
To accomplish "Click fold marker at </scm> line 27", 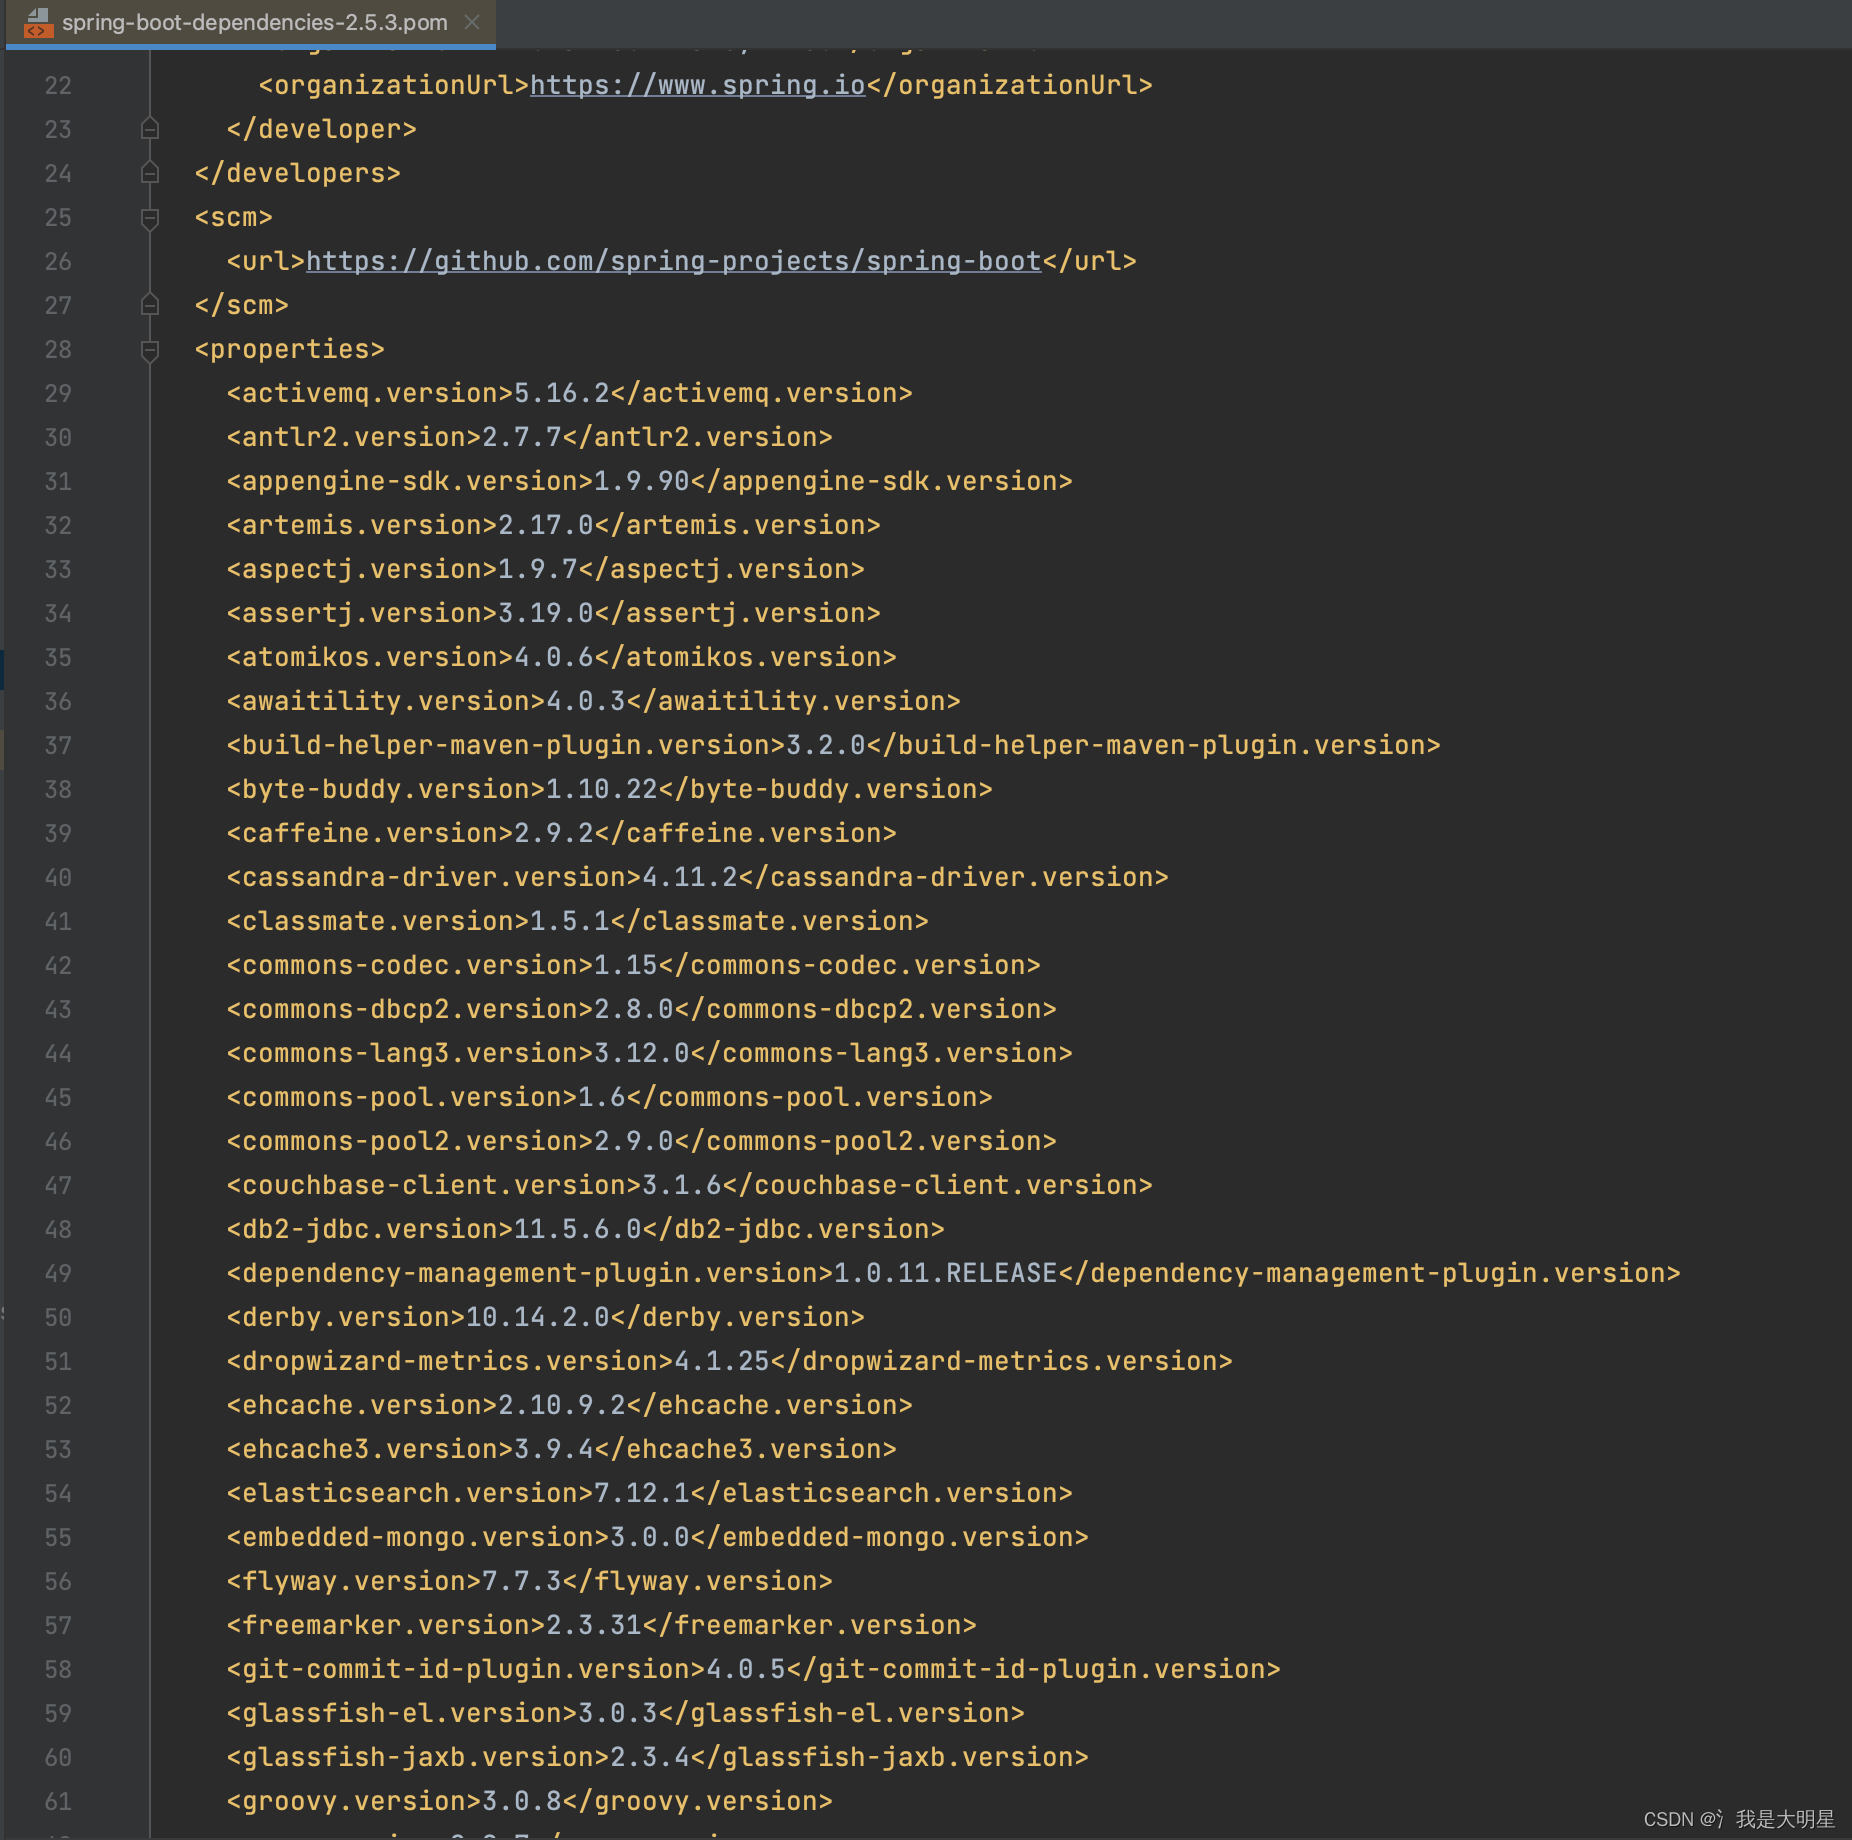I will pos(150,305).
